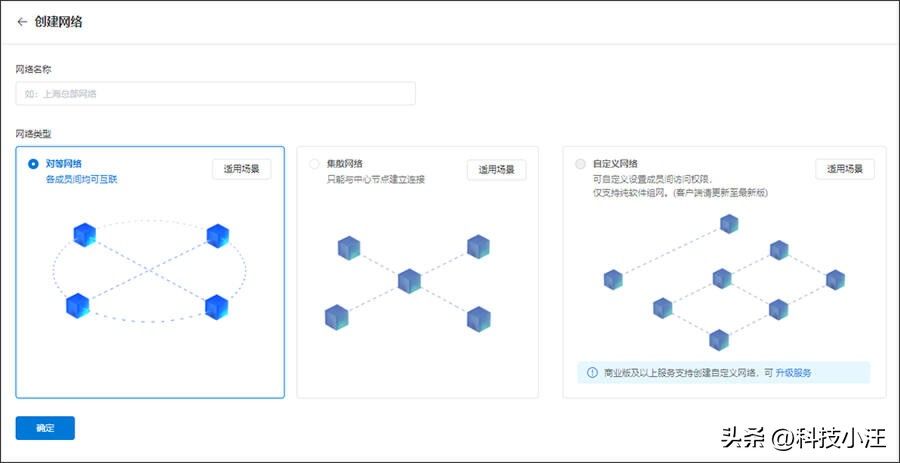
Task: Click top-left cube in 集散网络 diagram
Action: point(348,247)
